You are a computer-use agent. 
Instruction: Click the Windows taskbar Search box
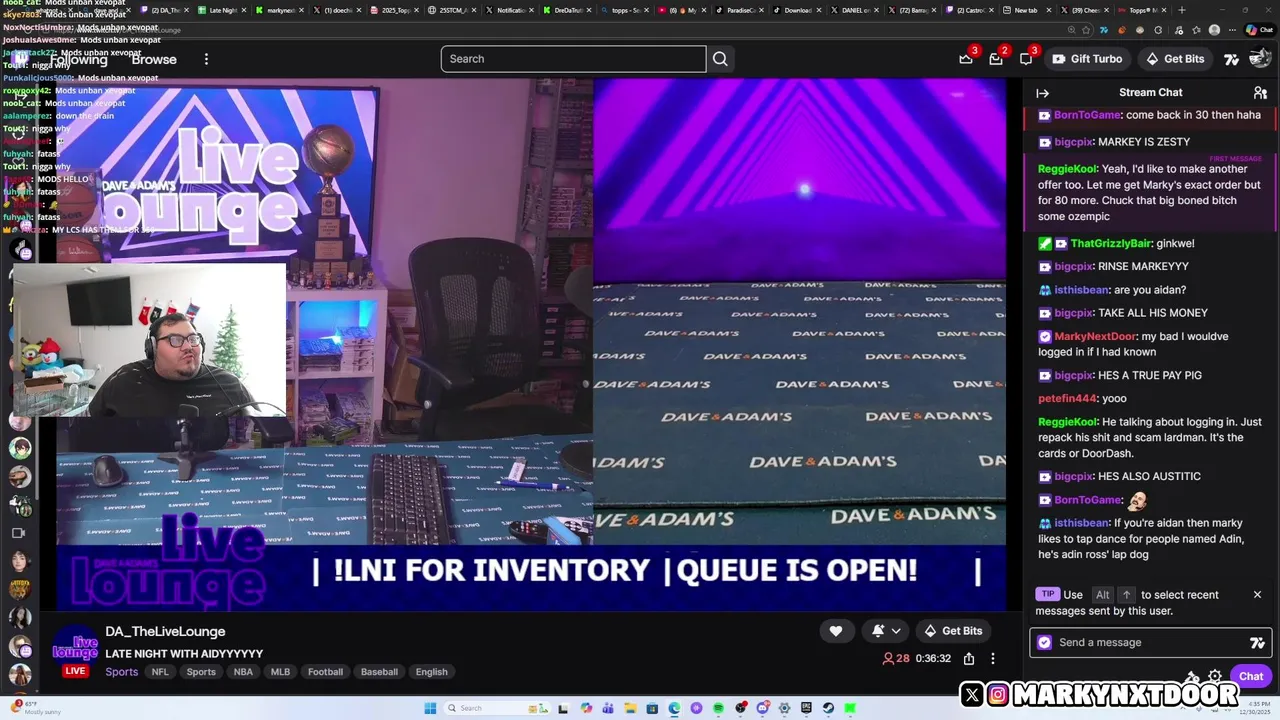[x=497, y=709]
